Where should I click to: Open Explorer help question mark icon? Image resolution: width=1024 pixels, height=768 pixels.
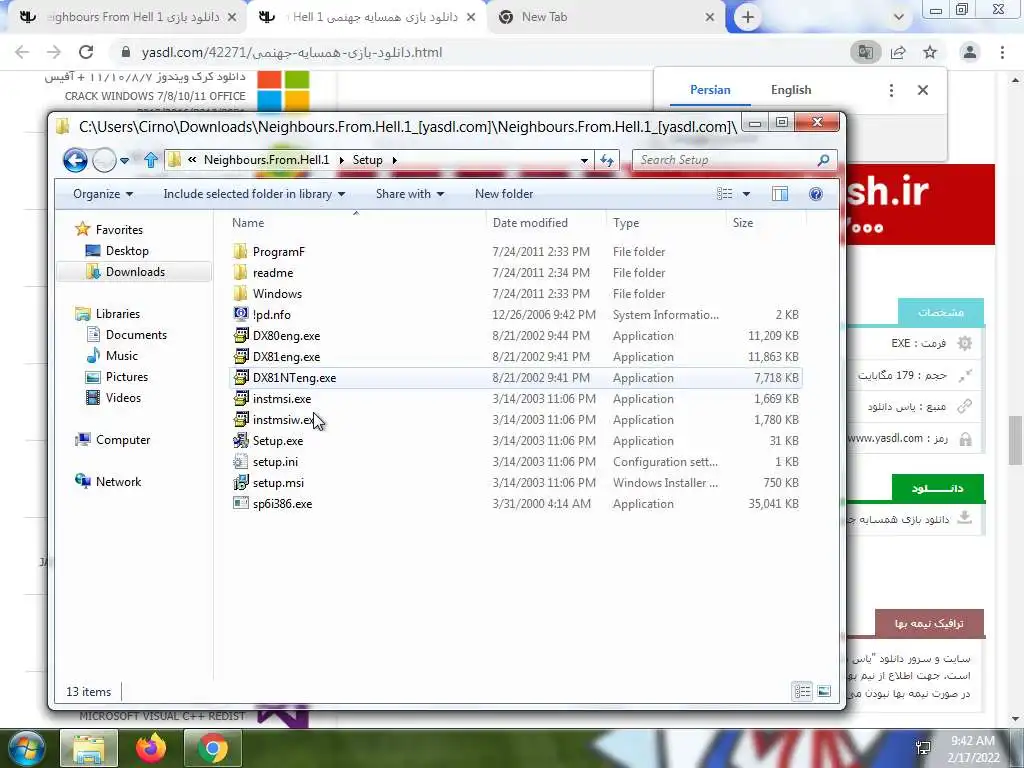coord(816,194)
